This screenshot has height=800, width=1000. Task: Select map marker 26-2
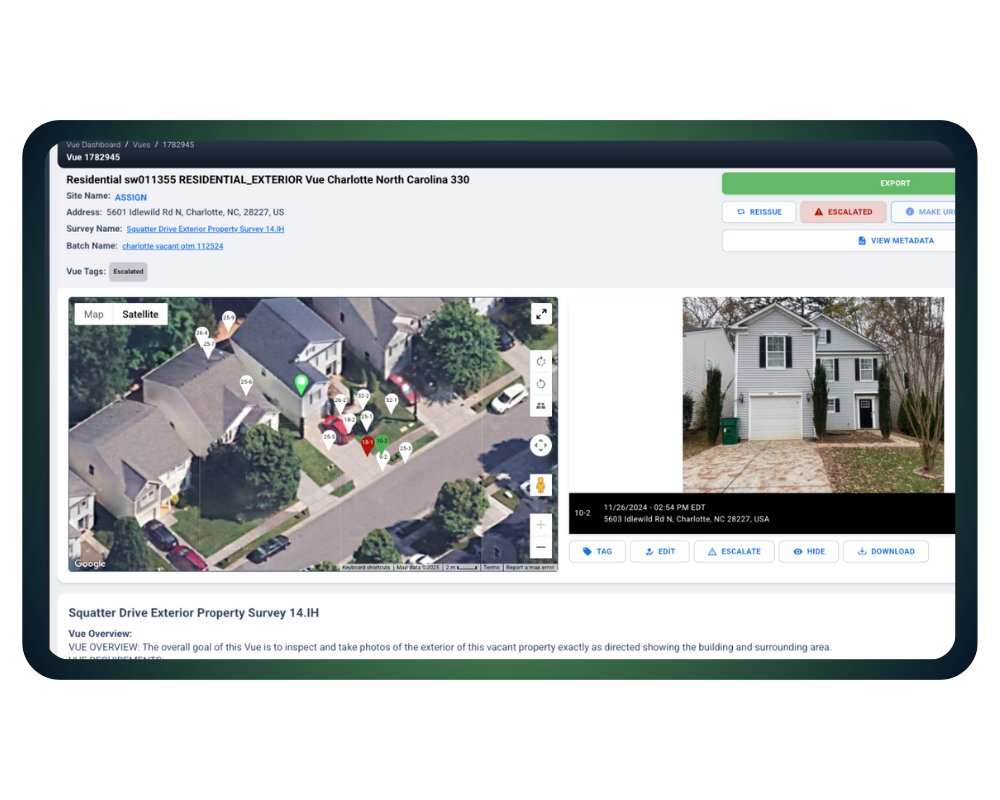pyautogui.click(x=340, y=403)
